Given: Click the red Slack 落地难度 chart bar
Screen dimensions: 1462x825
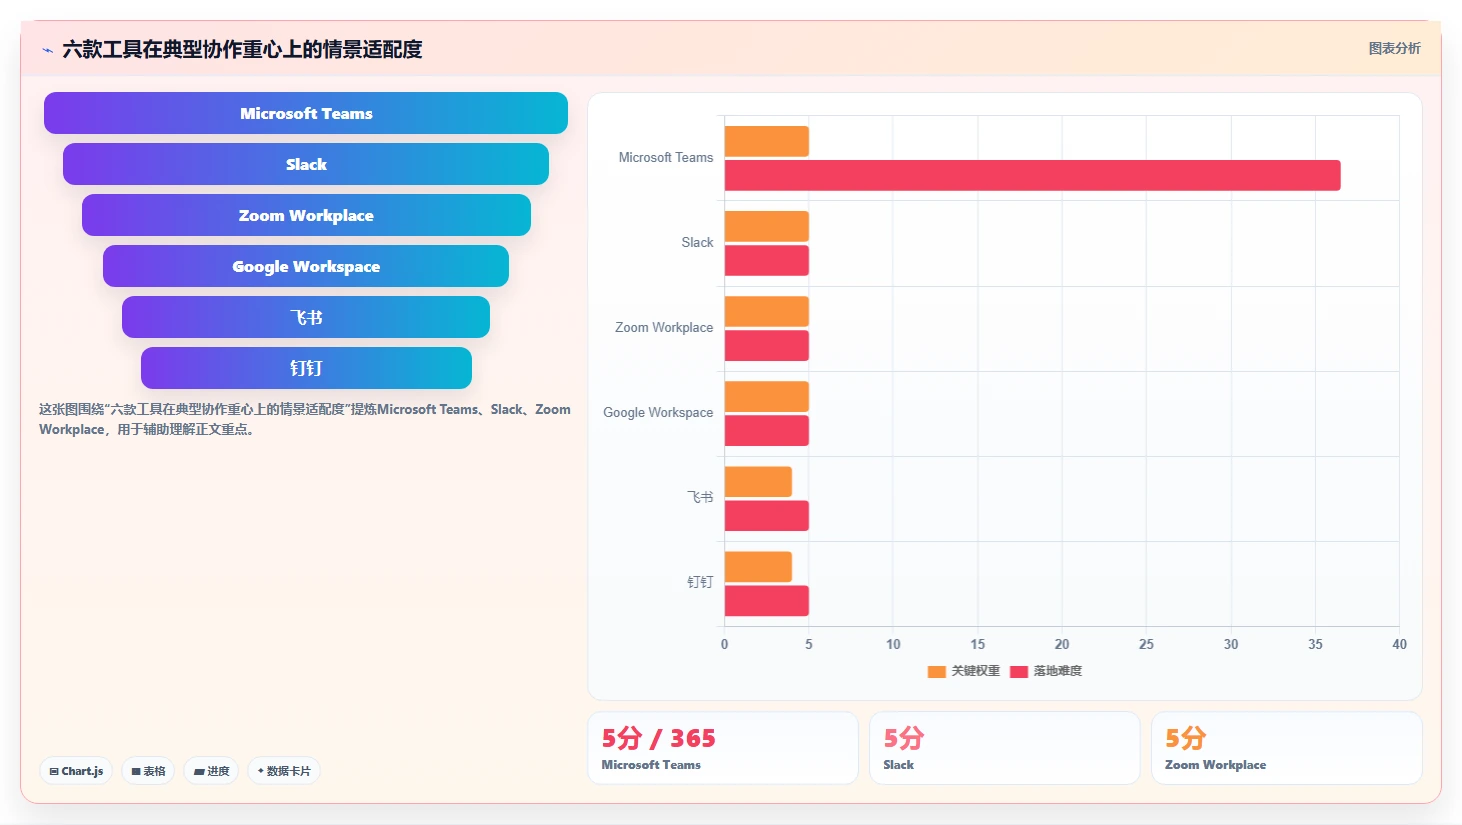Looking at the screenshot, I should (x=767, y=260).
